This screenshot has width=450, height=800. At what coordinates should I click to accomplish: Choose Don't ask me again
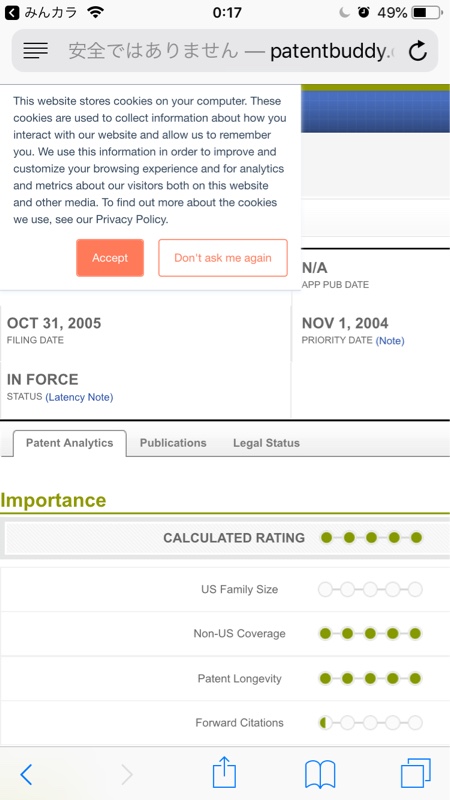223,258
